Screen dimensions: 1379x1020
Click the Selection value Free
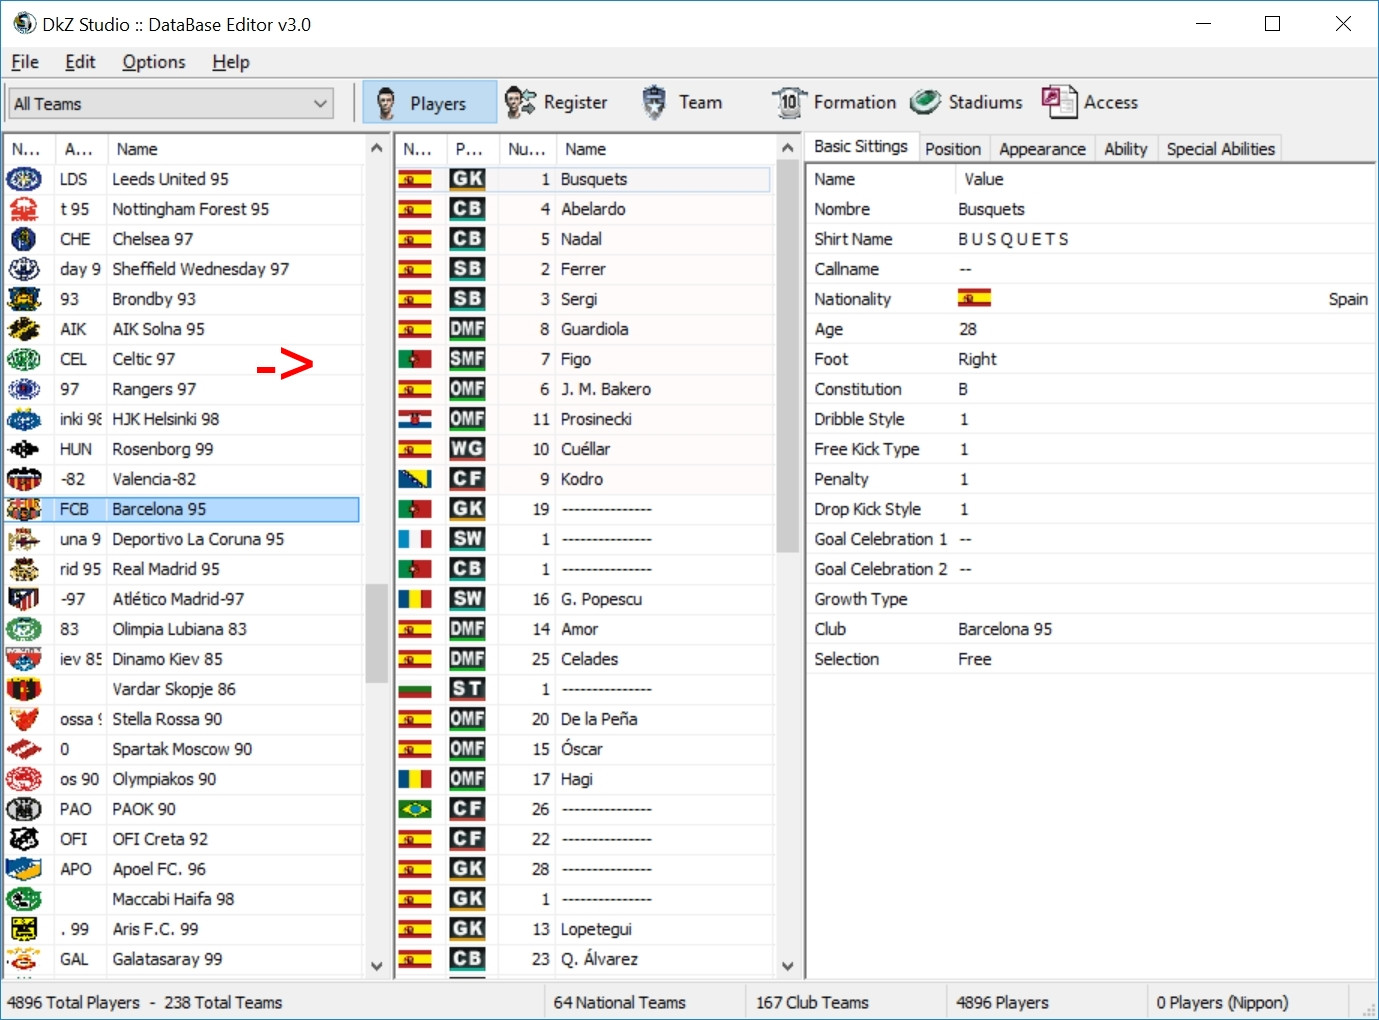(975, 659)
